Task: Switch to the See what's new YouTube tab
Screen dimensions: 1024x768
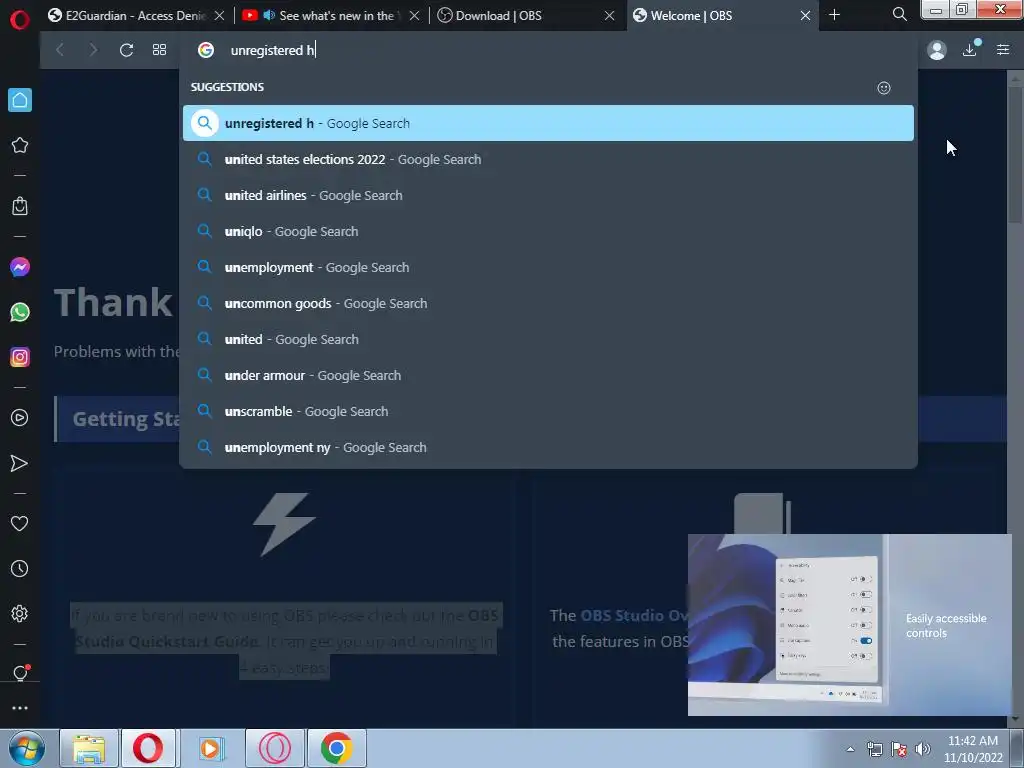Action: click(x=330, y=16)
